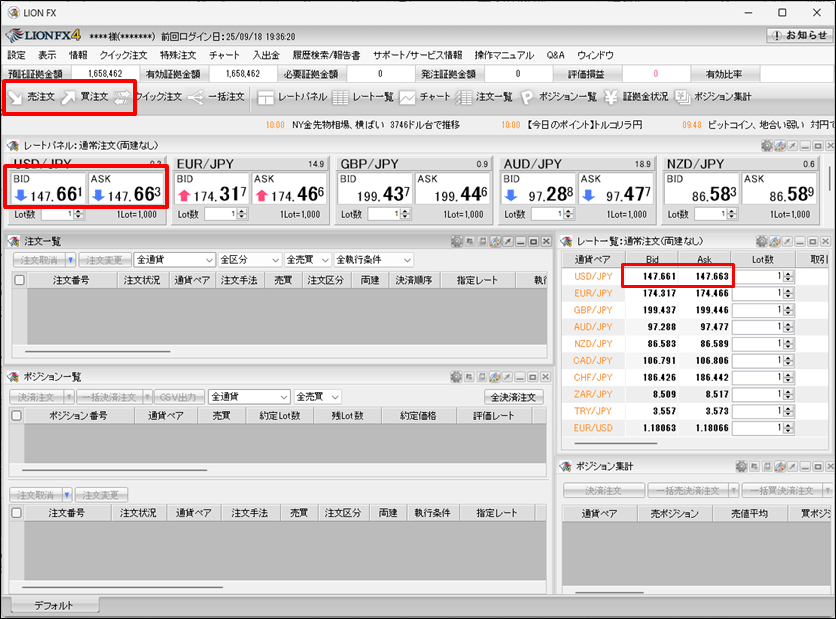
Task: Open ポジション一覧 position list from toolbar
Action: click(x=558, y=97)
